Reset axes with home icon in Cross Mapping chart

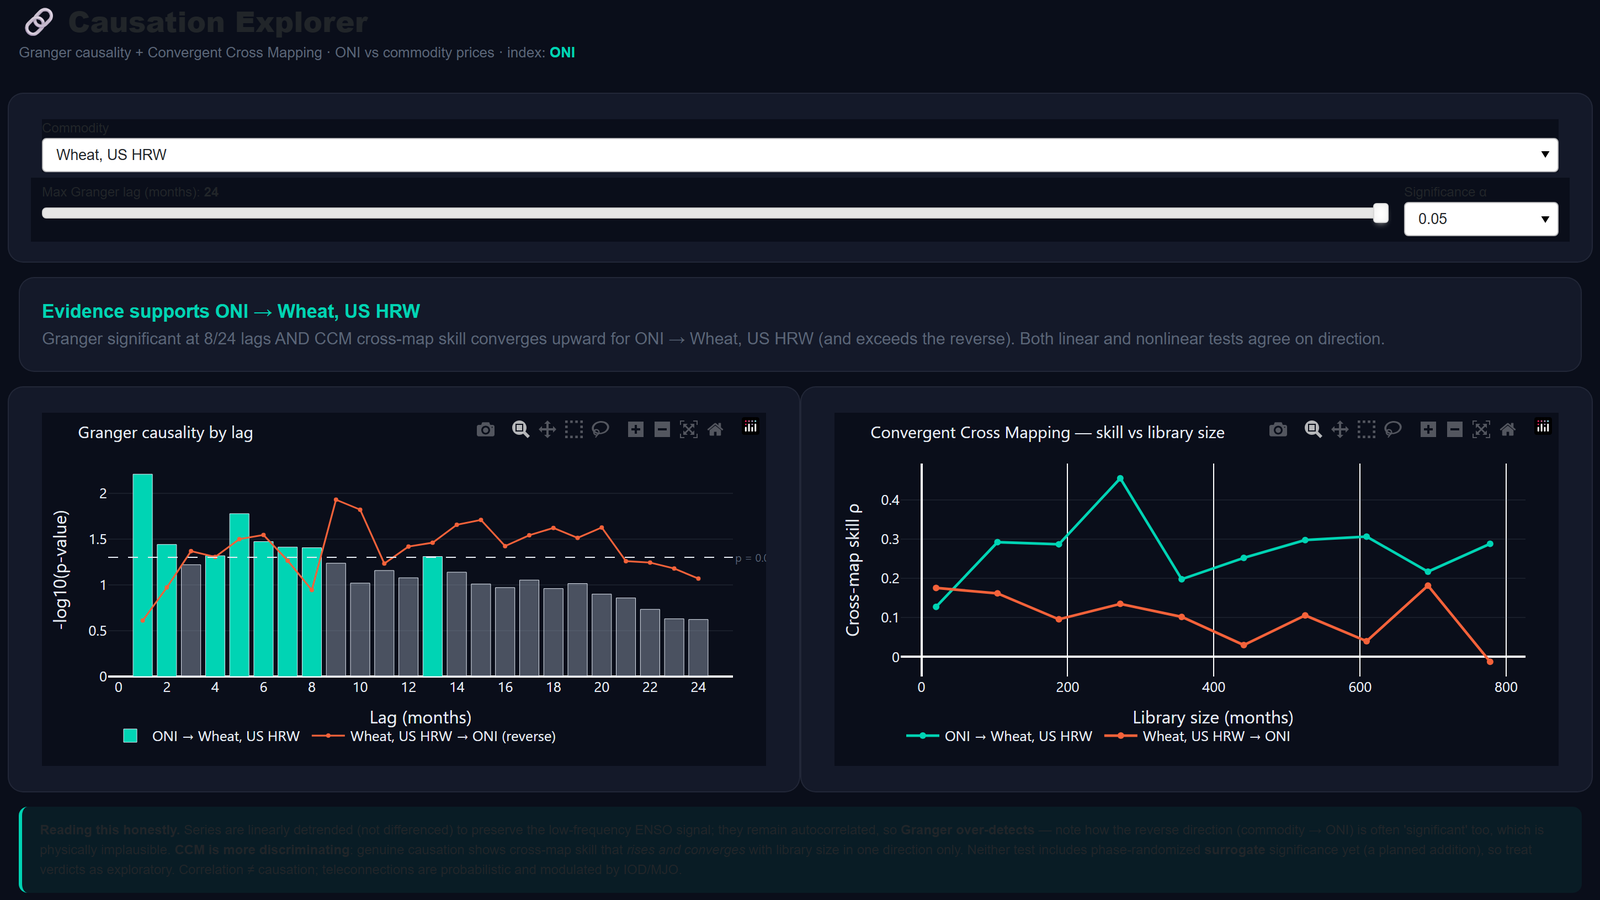click(x=1508, y=429)
